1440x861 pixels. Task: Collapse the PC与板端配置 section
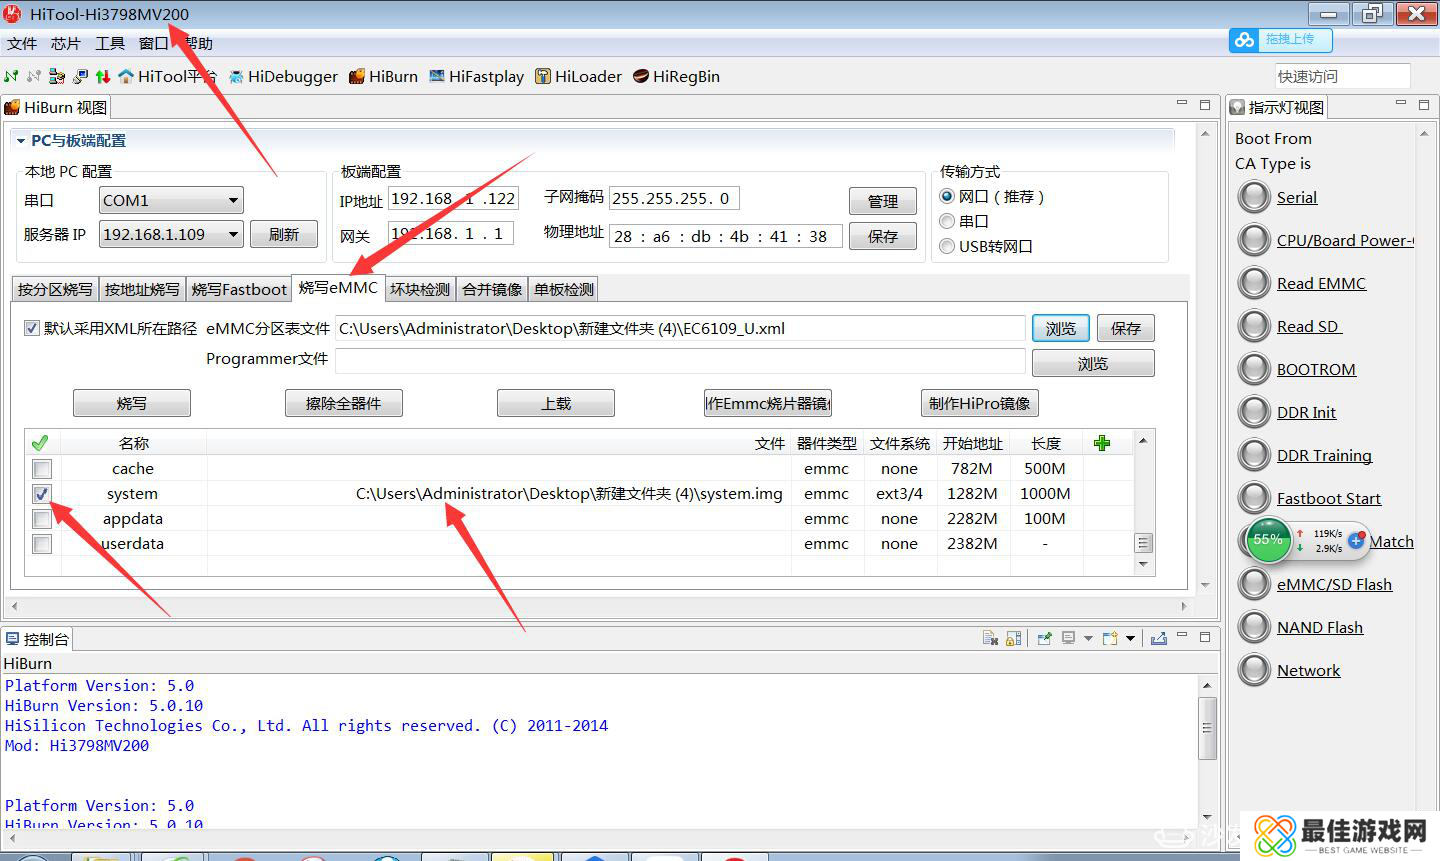pyautogui.click(x=20, y=141)
